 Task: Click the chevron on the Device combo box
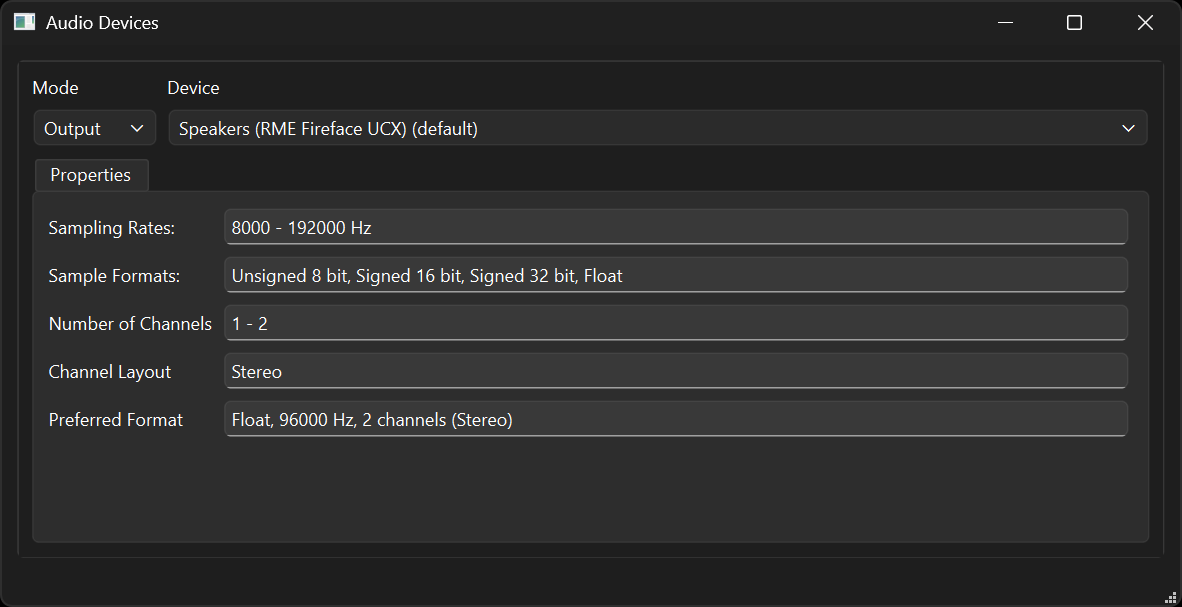1127,128
